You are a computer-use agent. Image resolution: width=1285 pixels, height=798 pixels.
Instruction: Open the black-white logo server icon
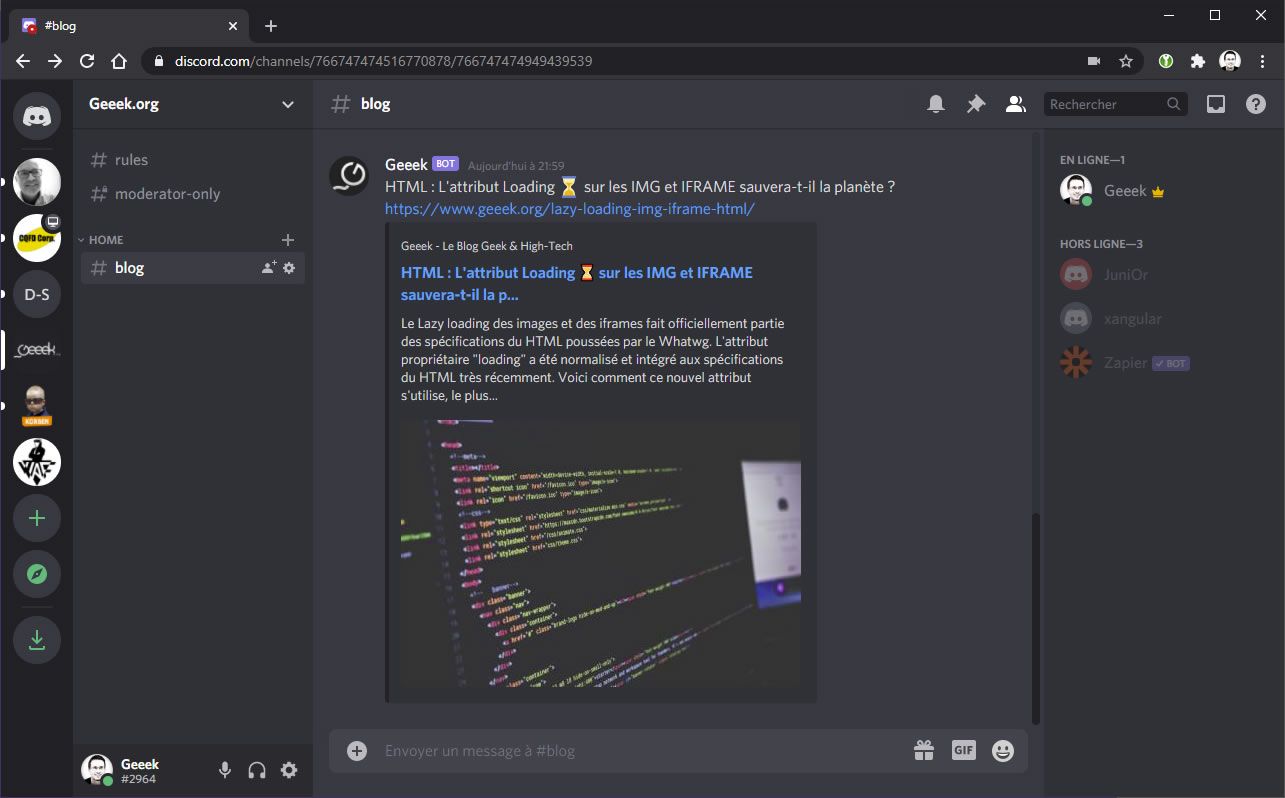coord(37,462)
